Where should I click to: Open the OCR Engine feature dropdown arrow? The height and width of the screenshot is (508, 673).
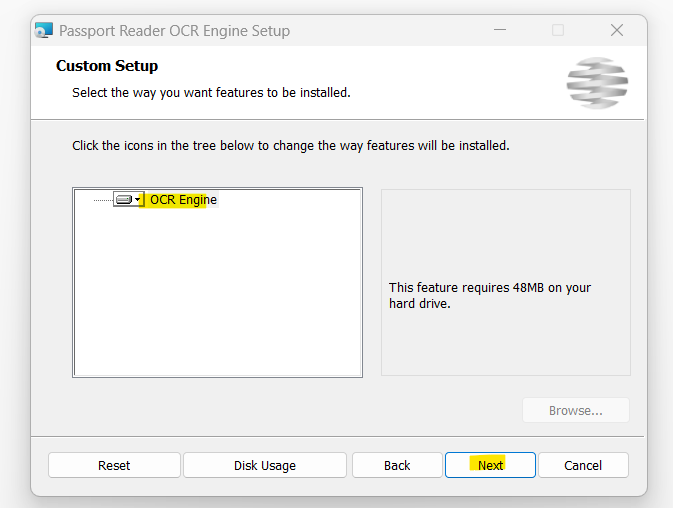point(138,200)
